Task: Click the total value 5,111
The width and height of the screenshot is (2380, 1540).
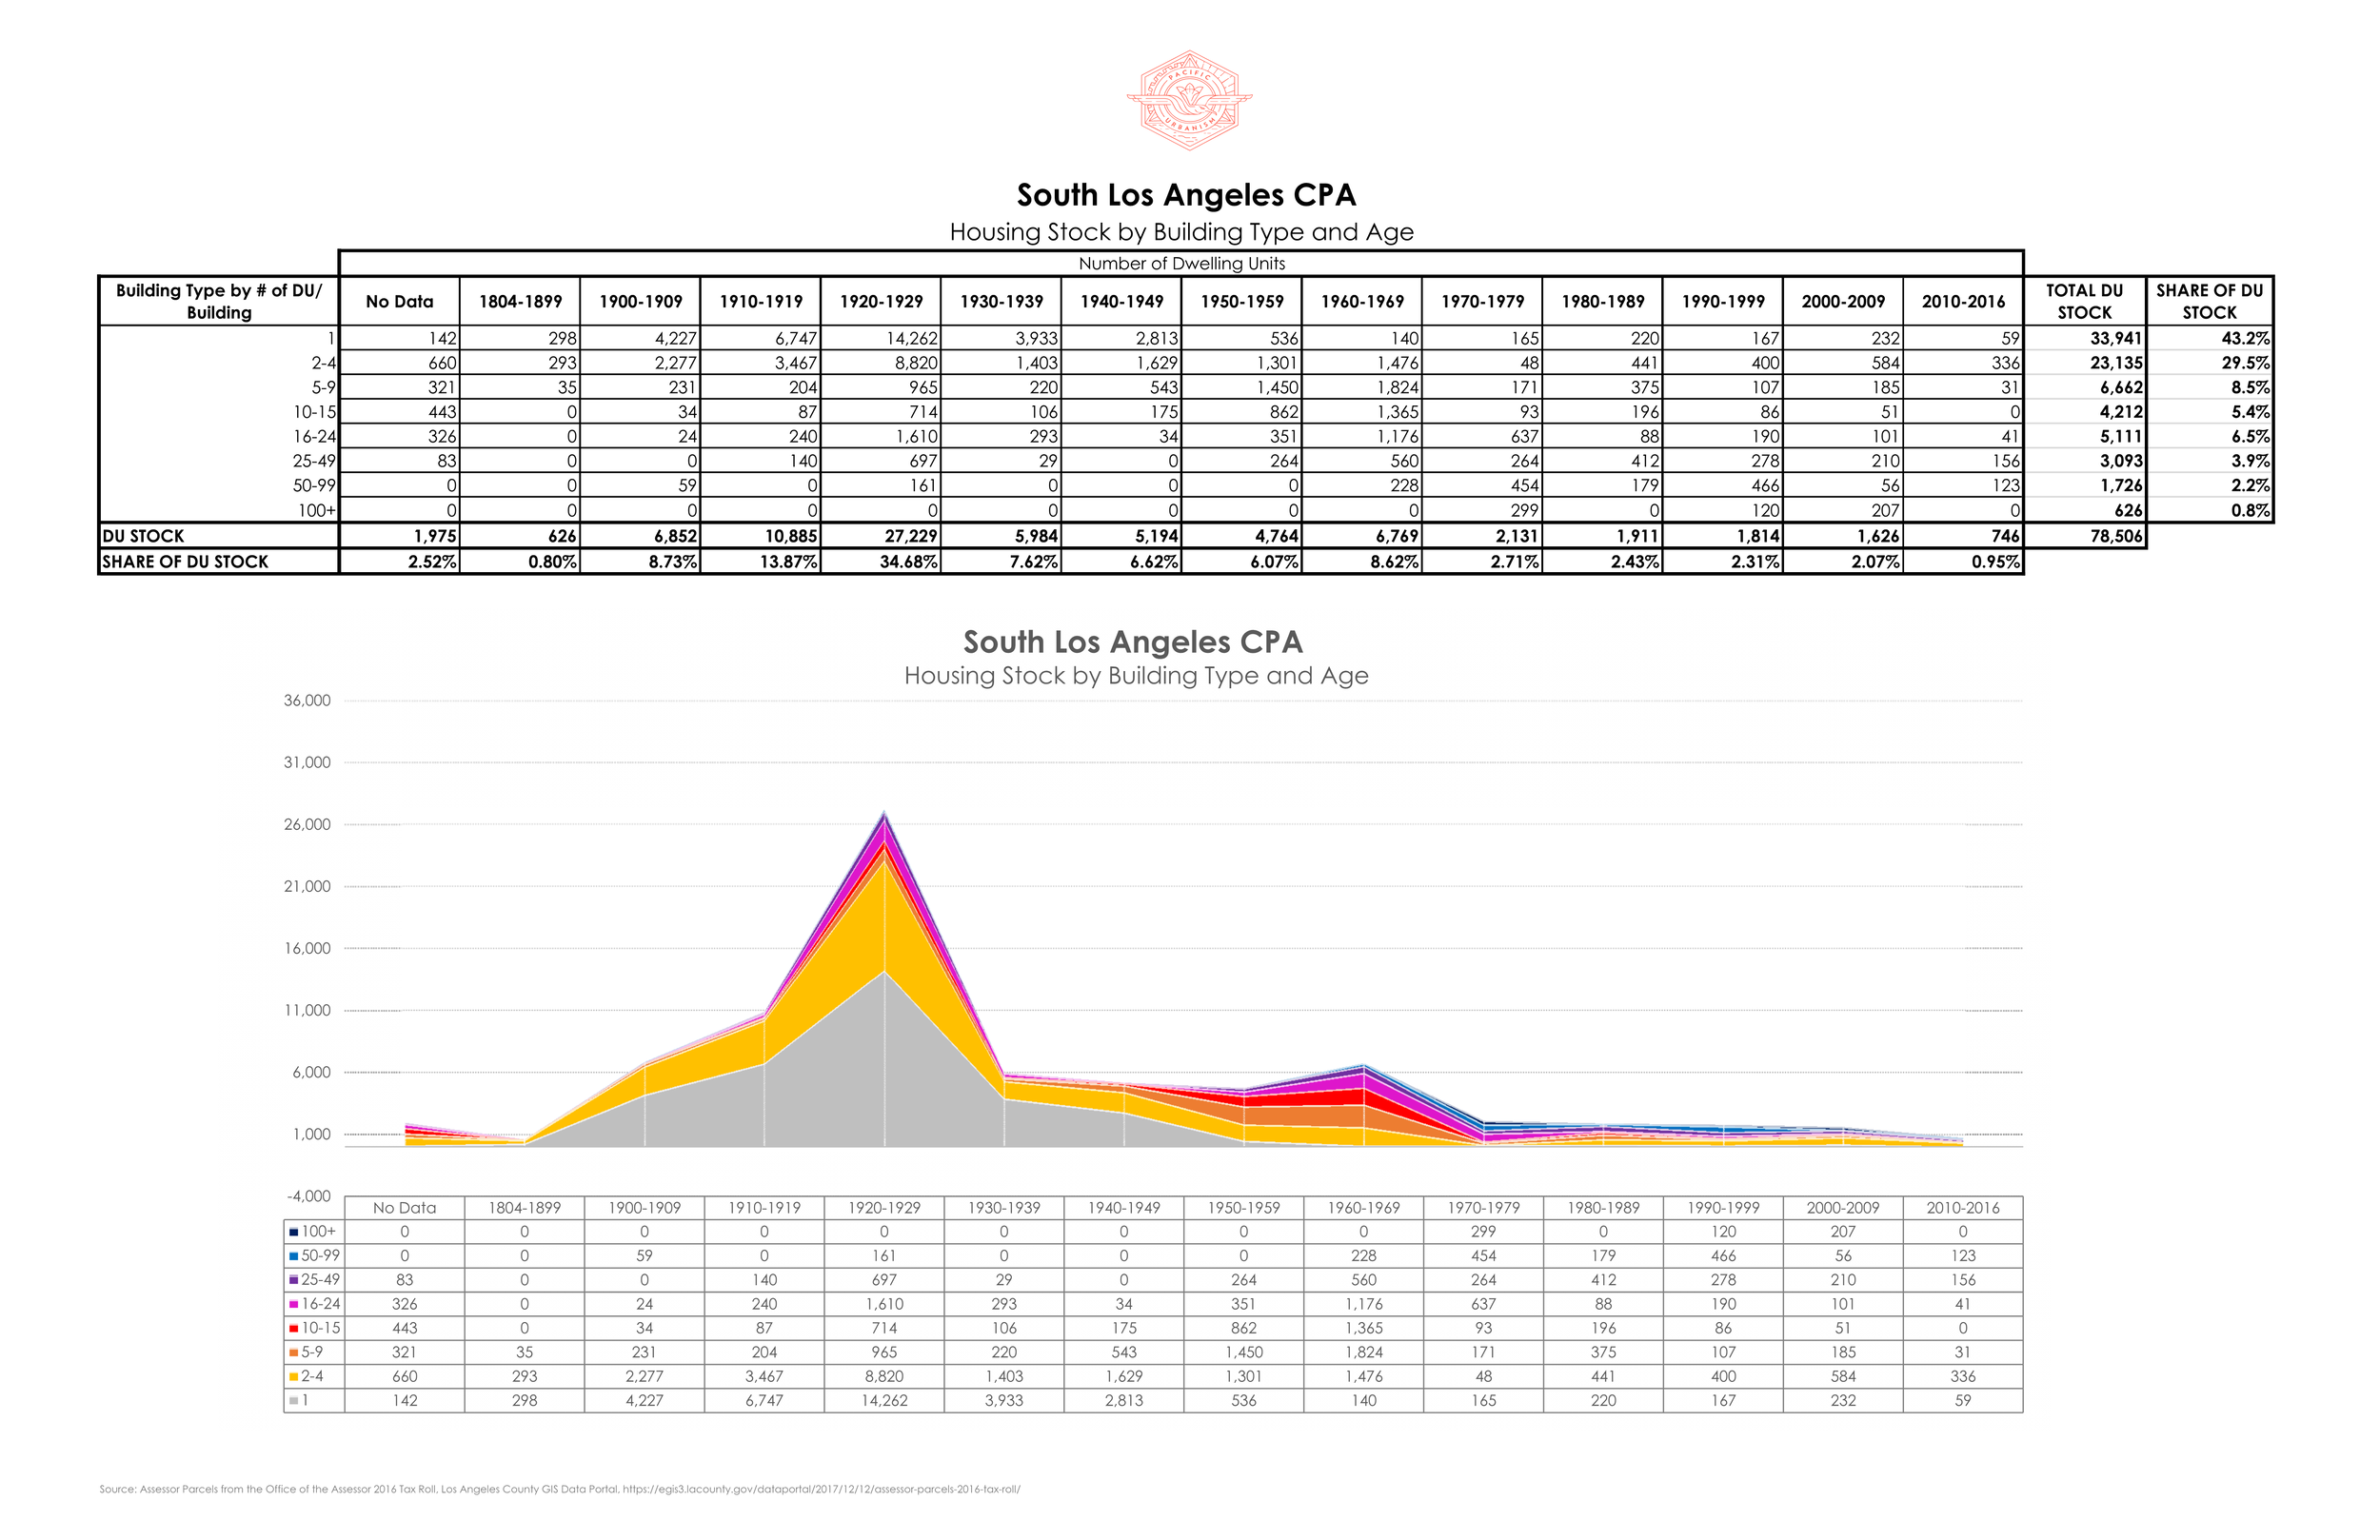Action: (2120, 437)
